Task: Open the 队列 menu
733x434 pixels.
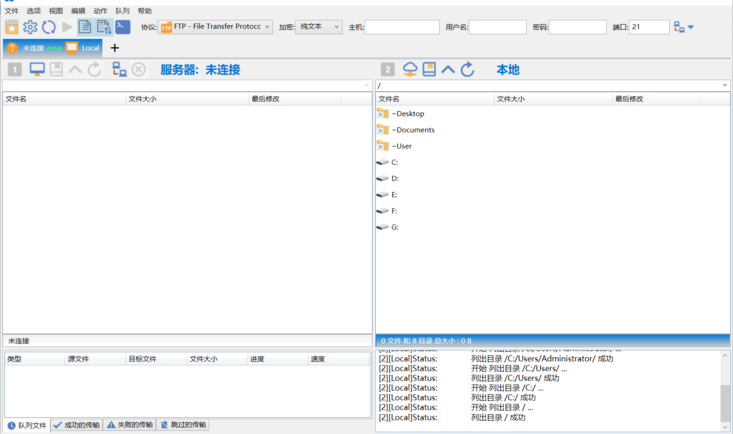Action: point(122,10)
